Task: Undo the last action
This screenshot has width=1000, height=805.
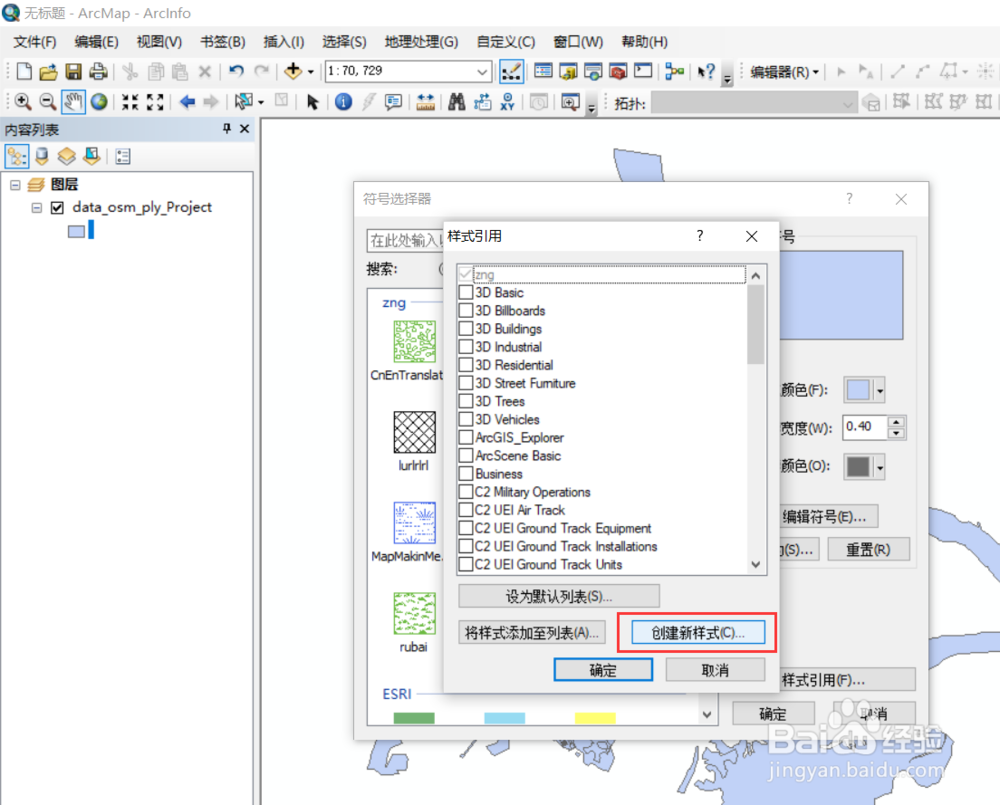Action: pyautogui.click(x=237, y=71)
